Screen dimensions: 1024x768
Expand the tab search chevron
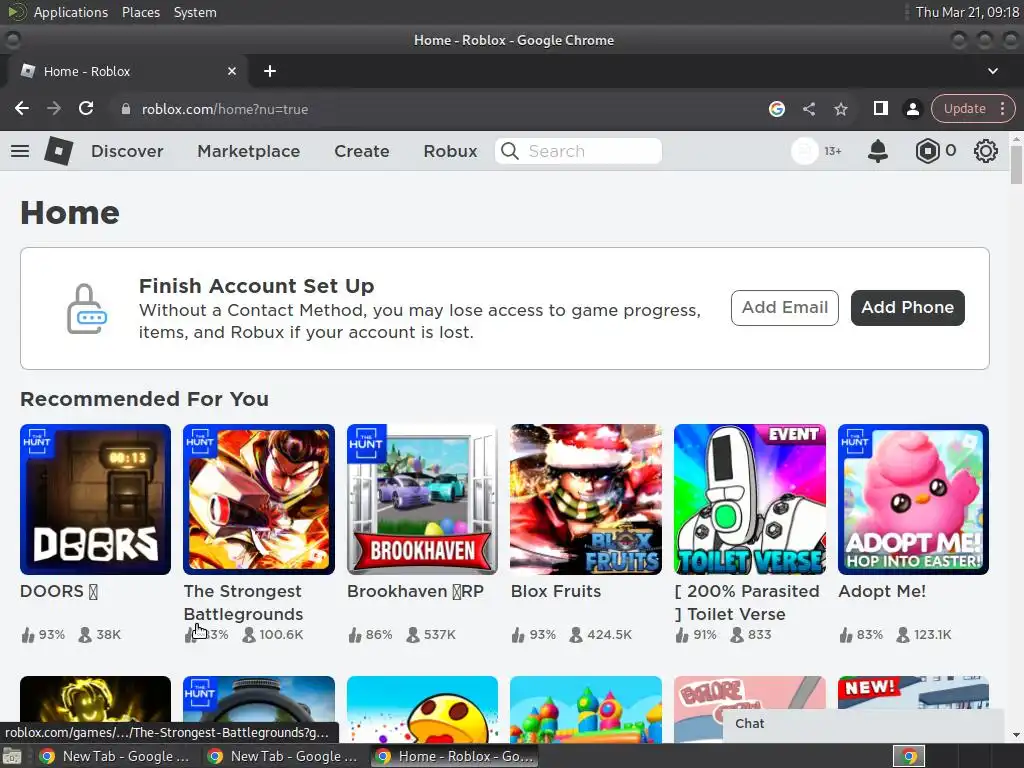(x=993, y=71)
